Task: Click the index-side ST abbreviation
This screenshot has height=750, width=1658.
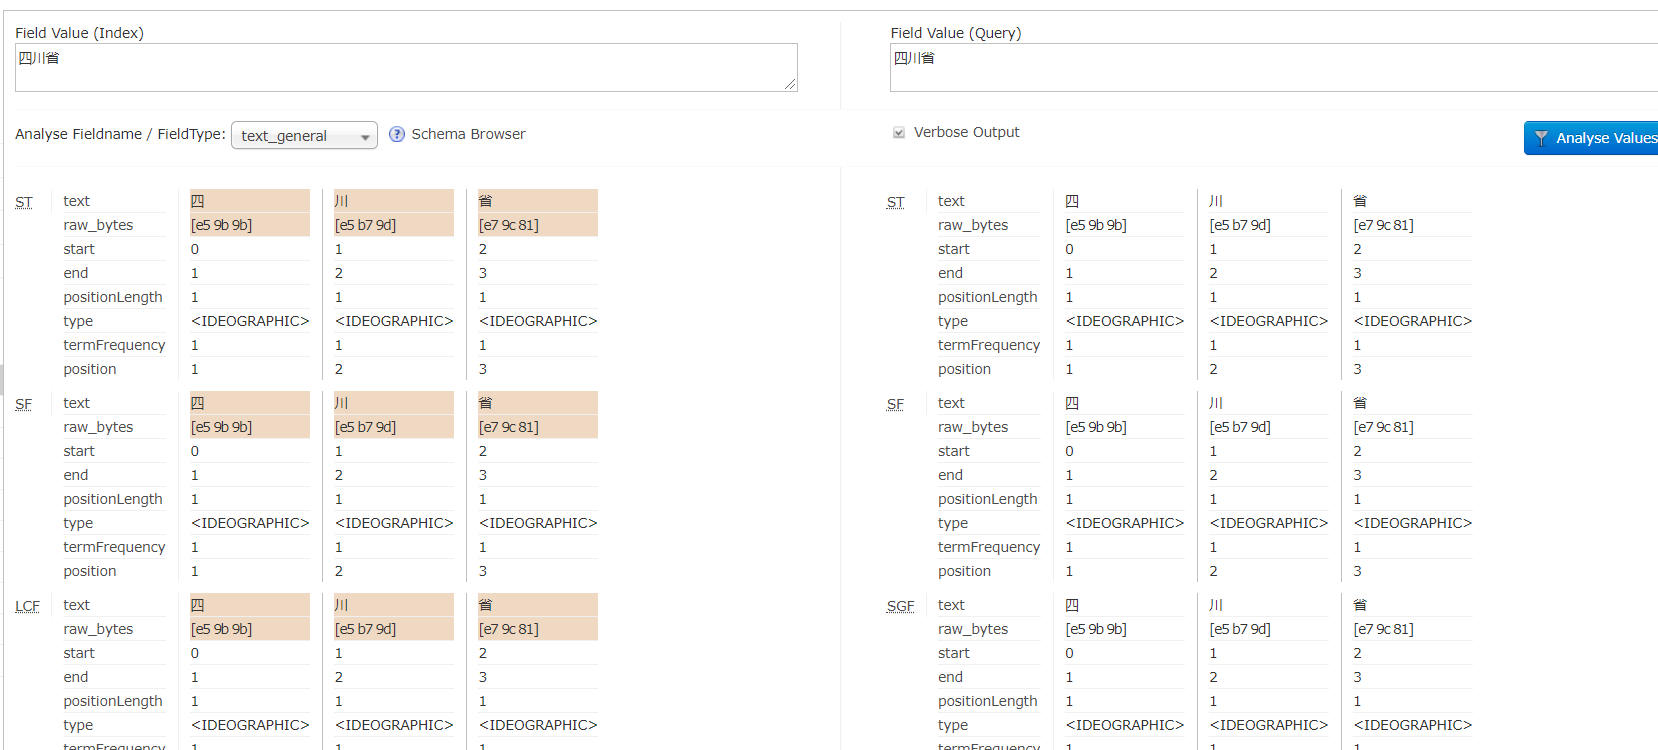Action: pos(24,202)
